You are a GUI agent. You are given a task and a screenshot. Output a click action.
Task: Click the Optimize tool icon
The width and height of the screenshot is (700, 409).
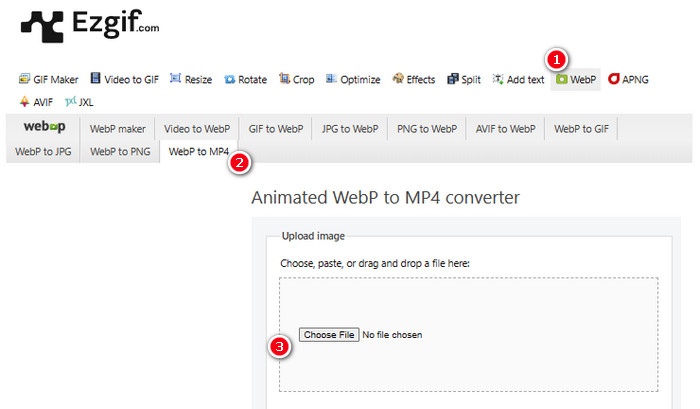(331, 79)
